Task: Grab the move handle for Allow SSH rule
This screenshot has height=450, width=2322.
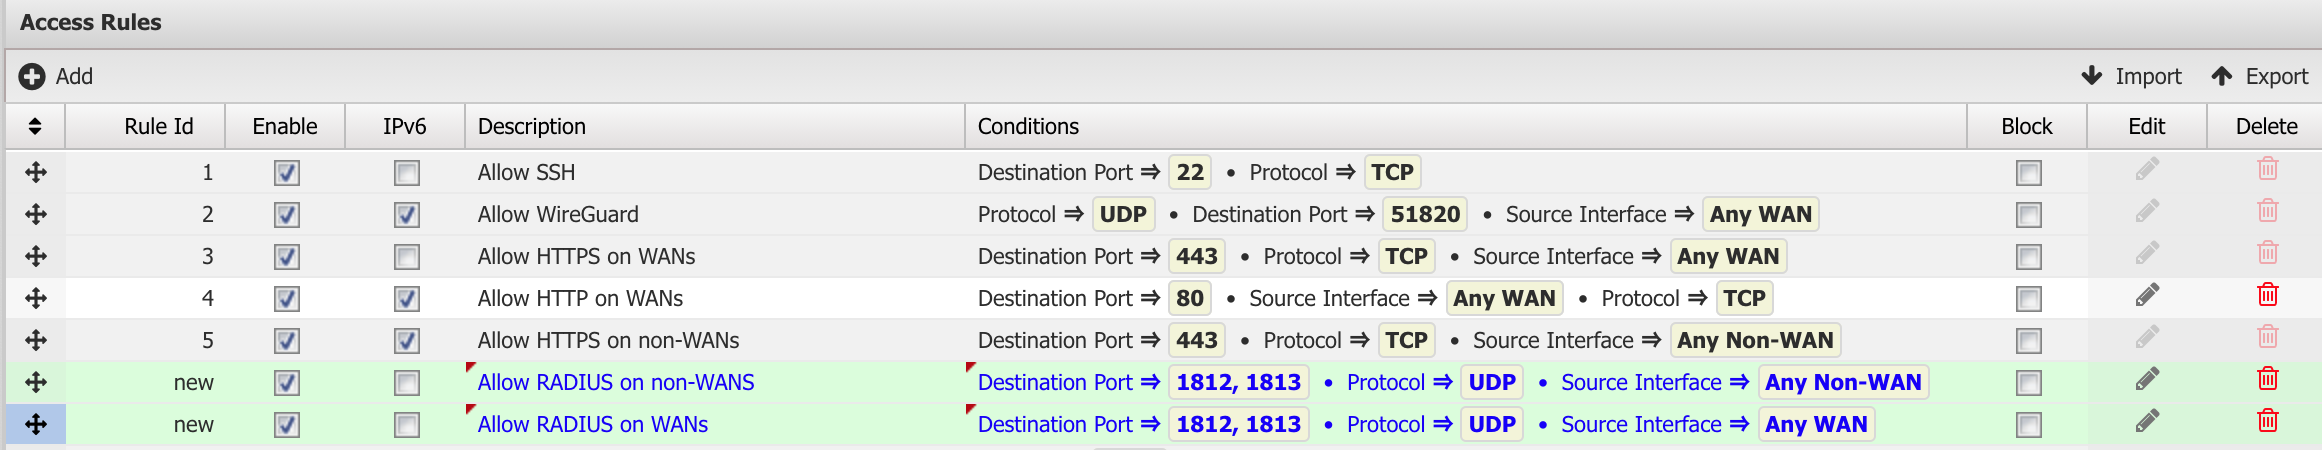Action: point(36,172)
